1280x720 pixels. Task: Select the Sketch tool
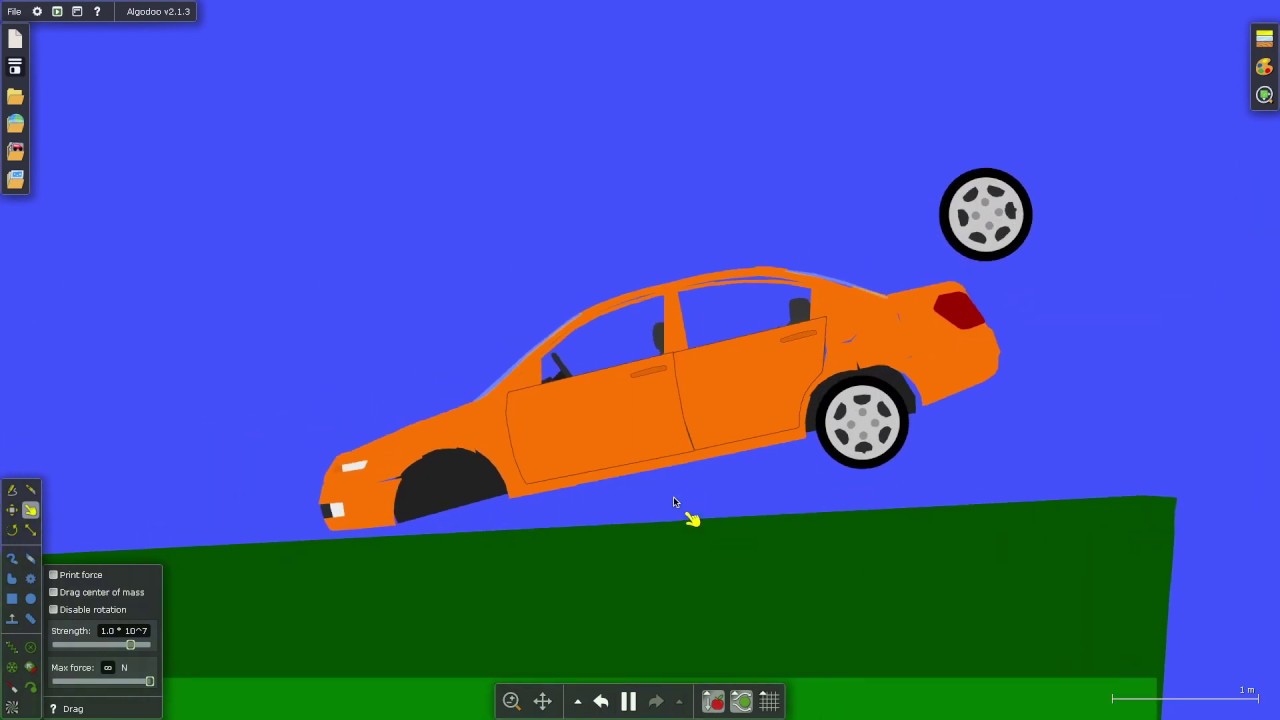(12, 490)
